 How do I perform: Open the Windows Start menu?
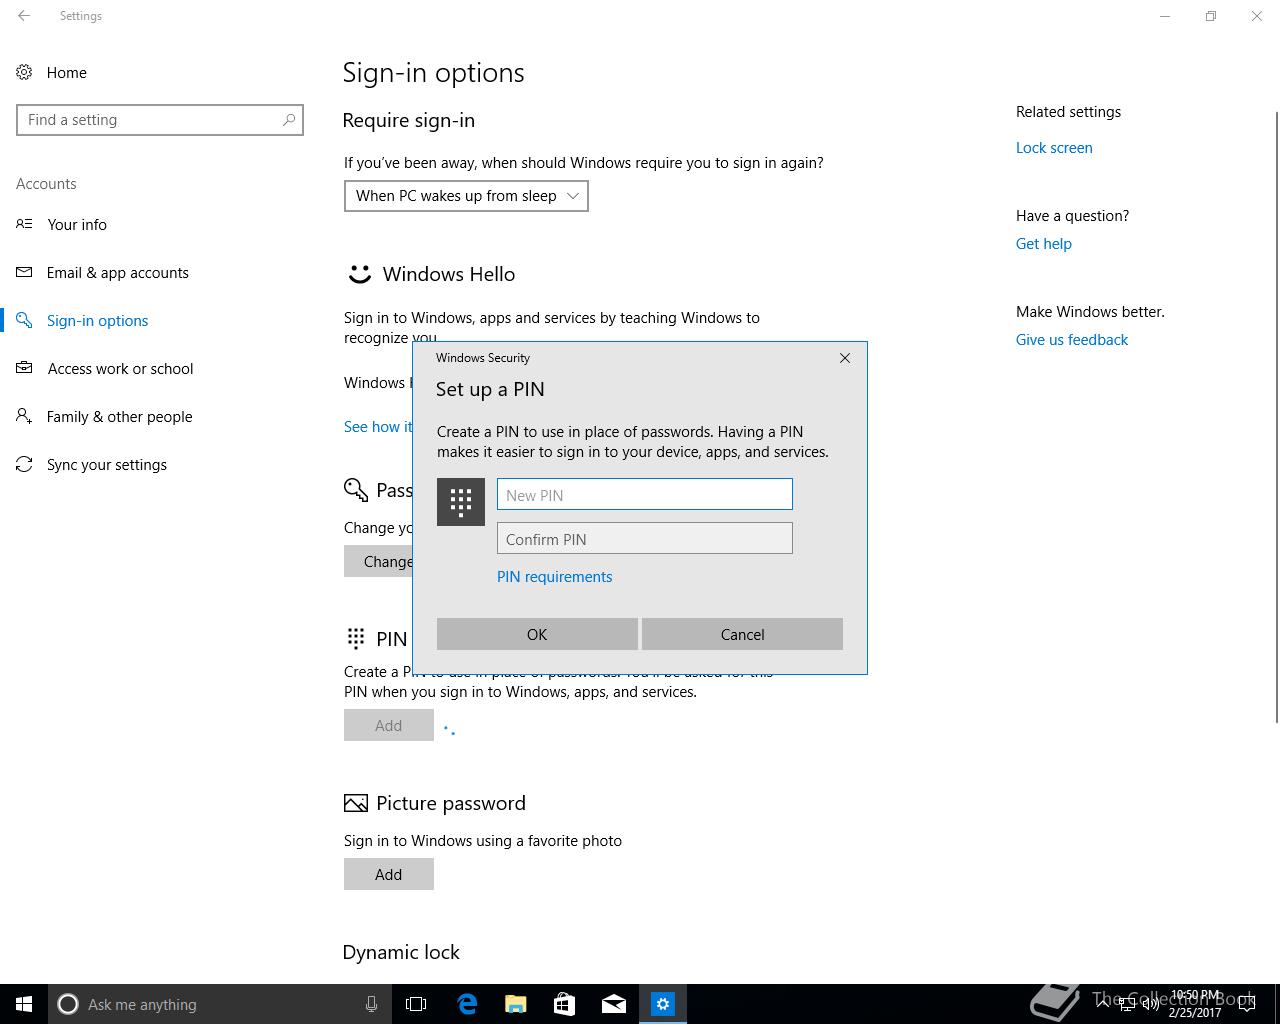coord(24,1004)
